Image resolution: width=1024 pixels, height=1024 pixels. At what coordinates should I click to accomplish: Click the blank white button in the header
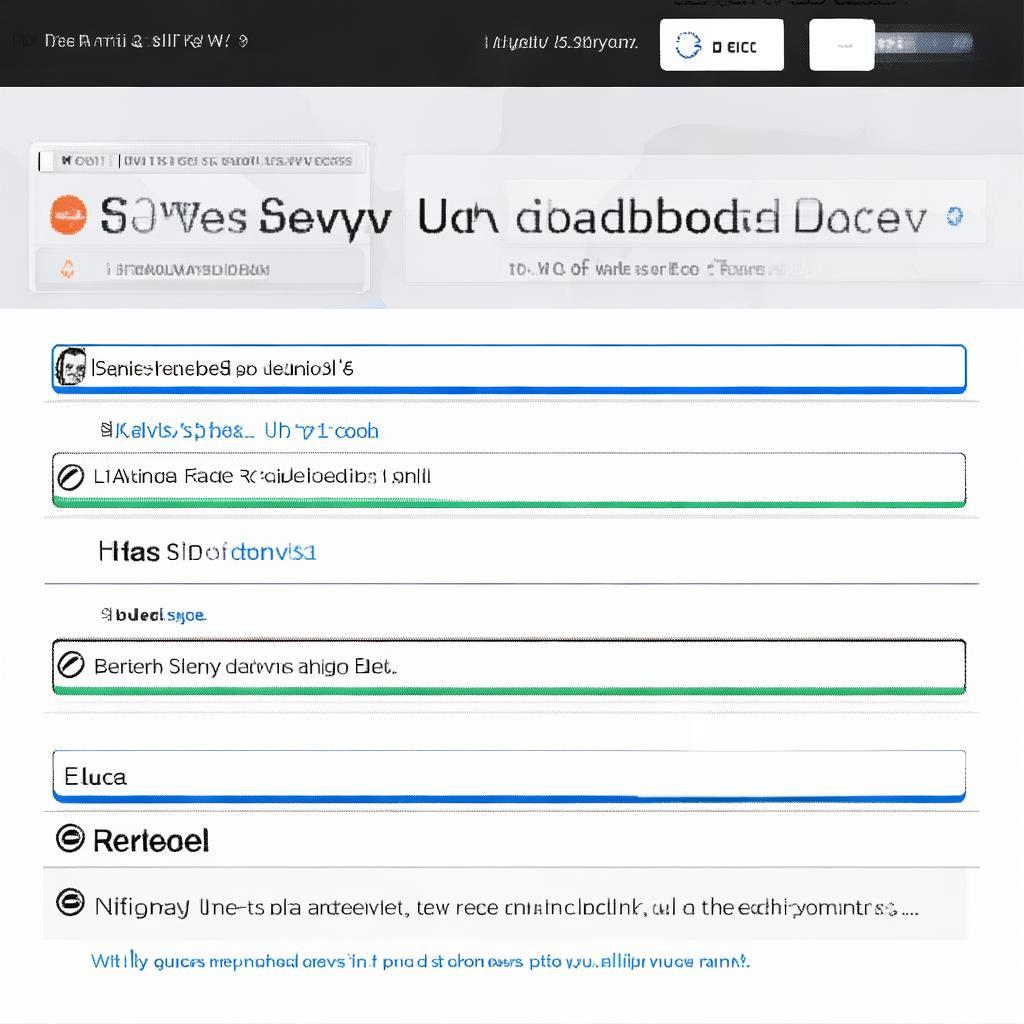(842, 45)
